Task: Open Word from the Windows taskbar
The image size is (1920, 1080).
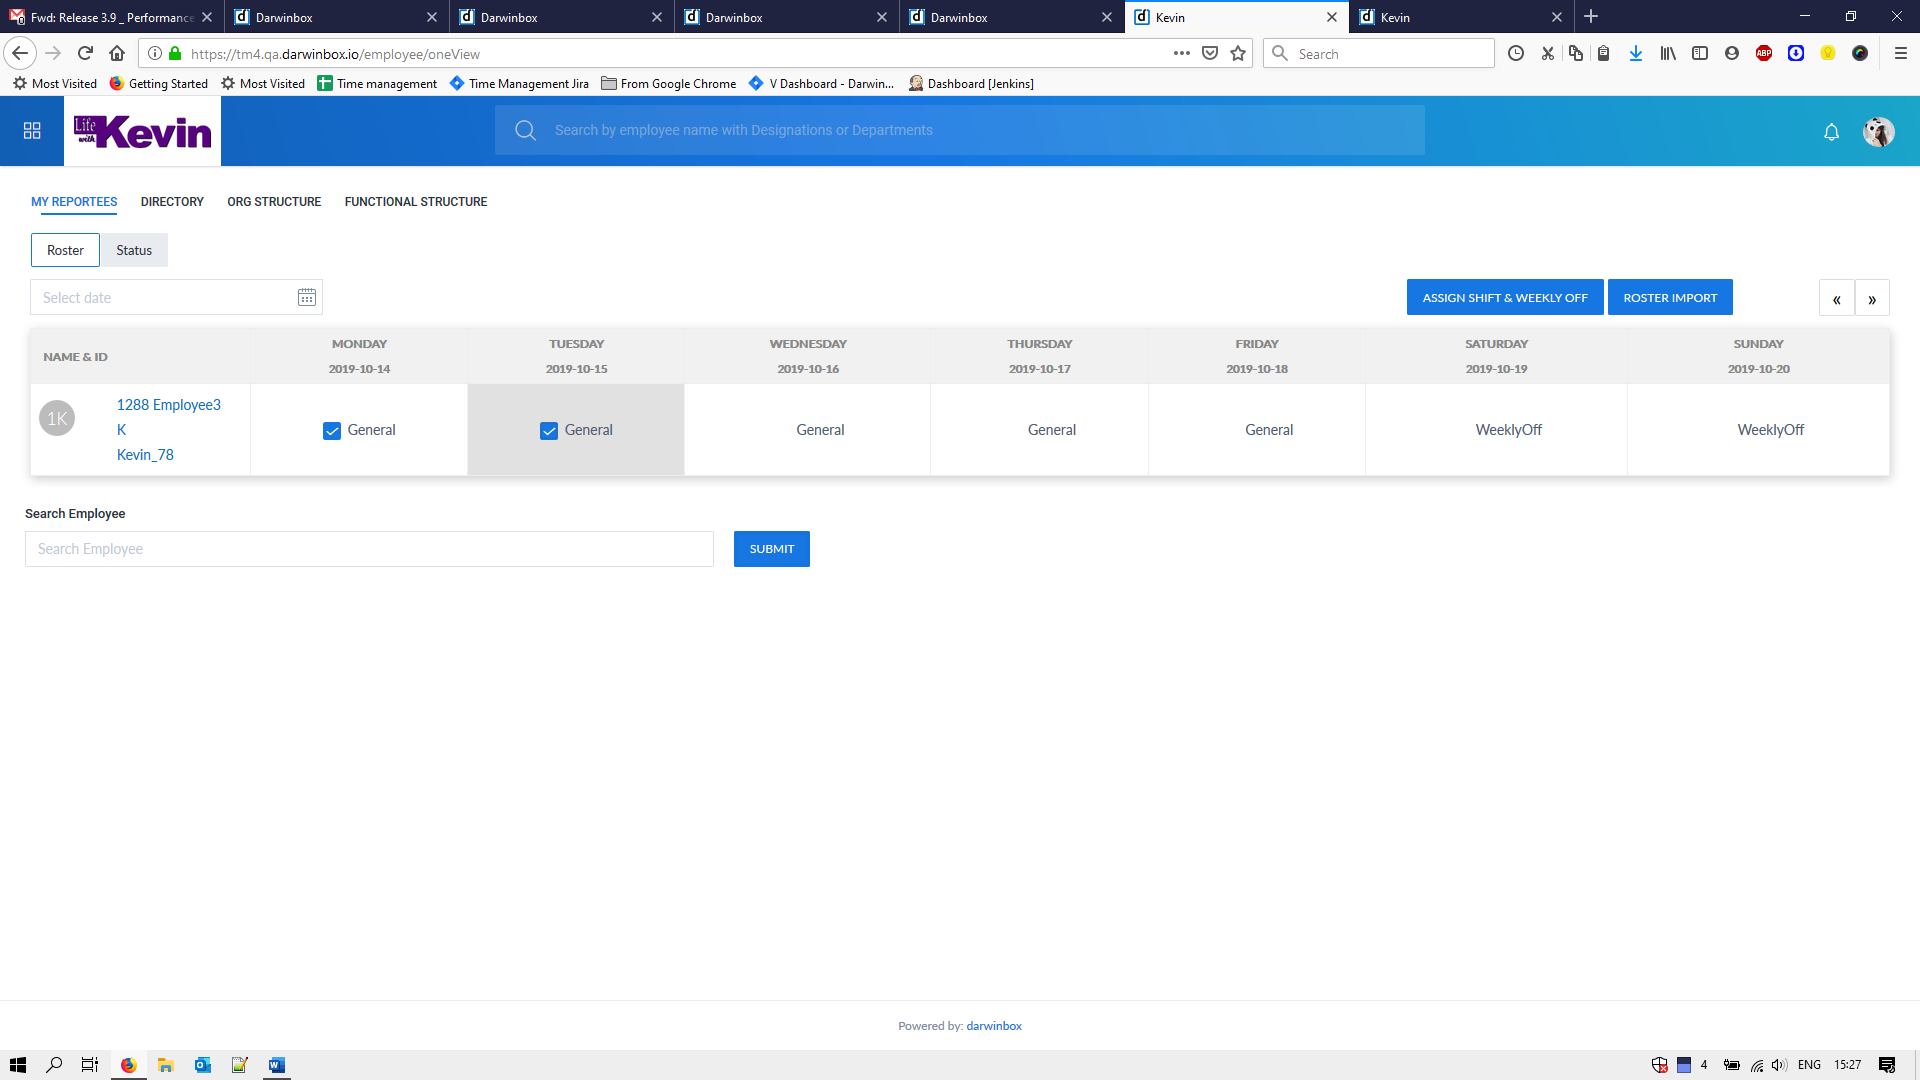Action: 277,1065
